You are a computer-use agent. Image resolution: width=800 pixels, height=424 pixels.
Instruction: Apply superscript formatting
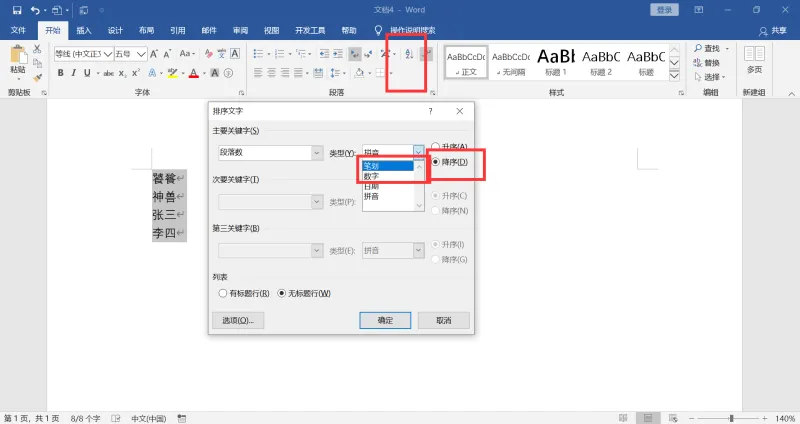136,73
